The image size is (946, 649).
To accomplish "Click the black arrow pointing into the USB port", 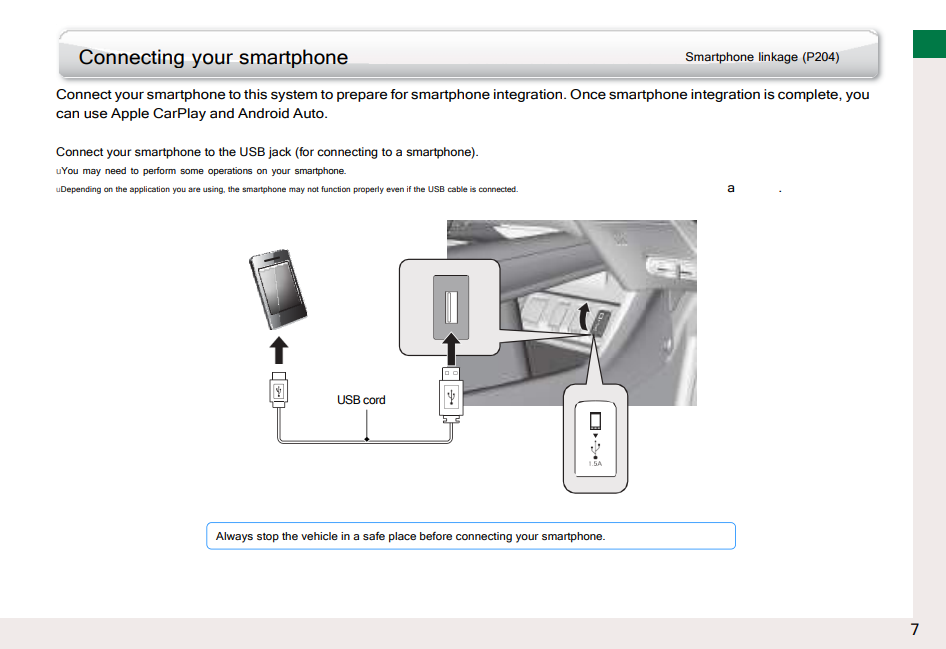I will (x=451, y=349).
